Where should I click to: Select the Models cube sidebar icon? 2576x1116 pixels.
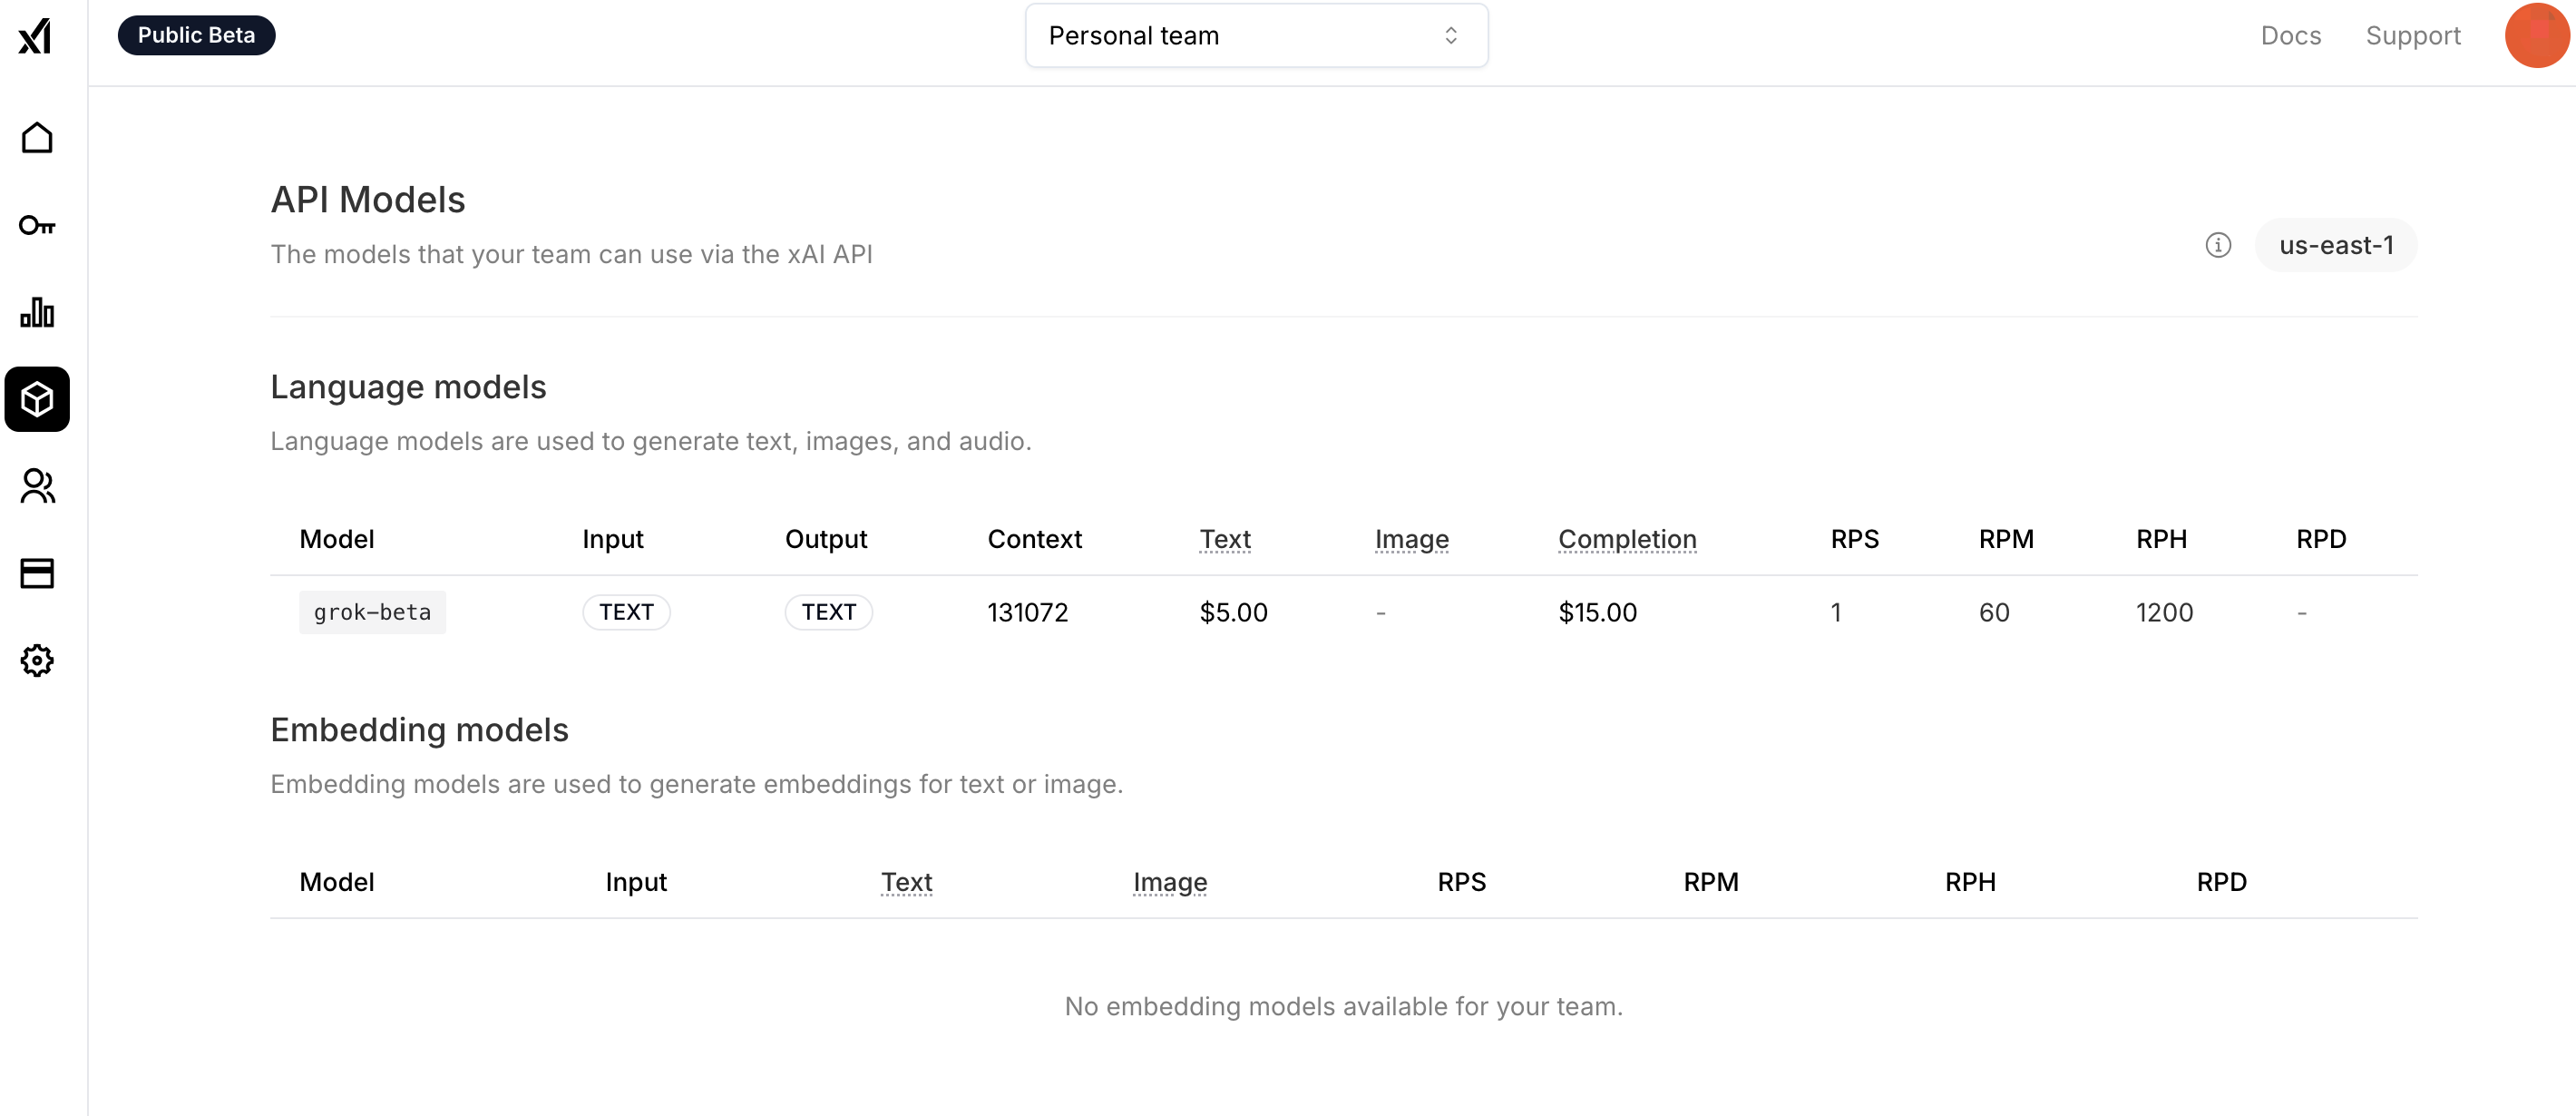[37, 400]
